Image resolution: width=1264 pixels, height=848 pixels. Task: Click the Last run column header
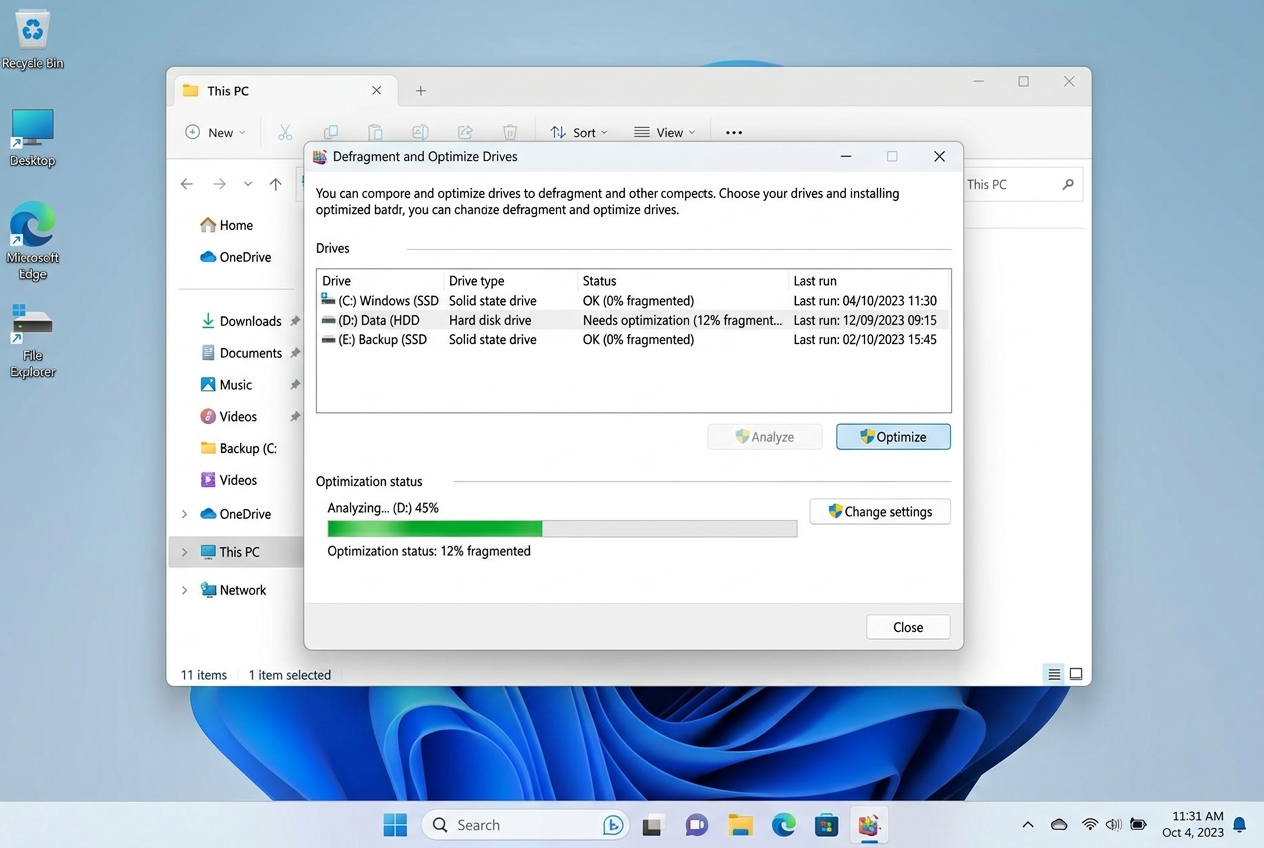tap(869, 281)
